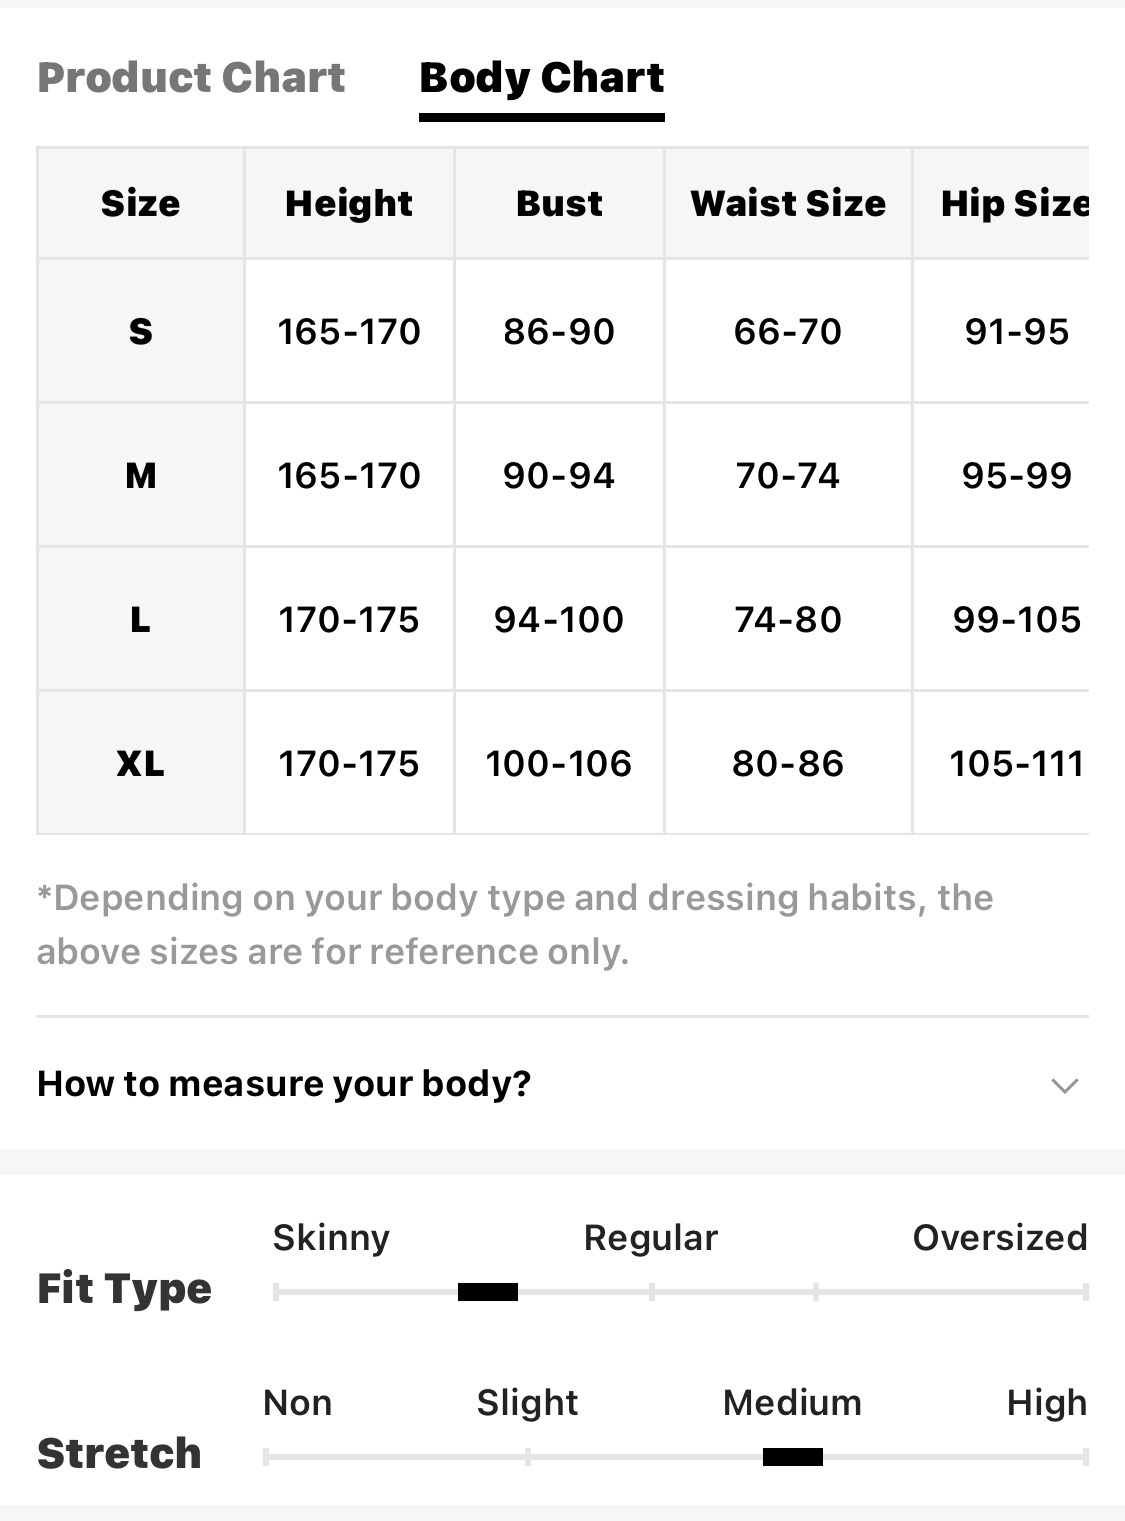
Task: Click the Skinny label on Fit Type scale
Action: point(331,1238)
